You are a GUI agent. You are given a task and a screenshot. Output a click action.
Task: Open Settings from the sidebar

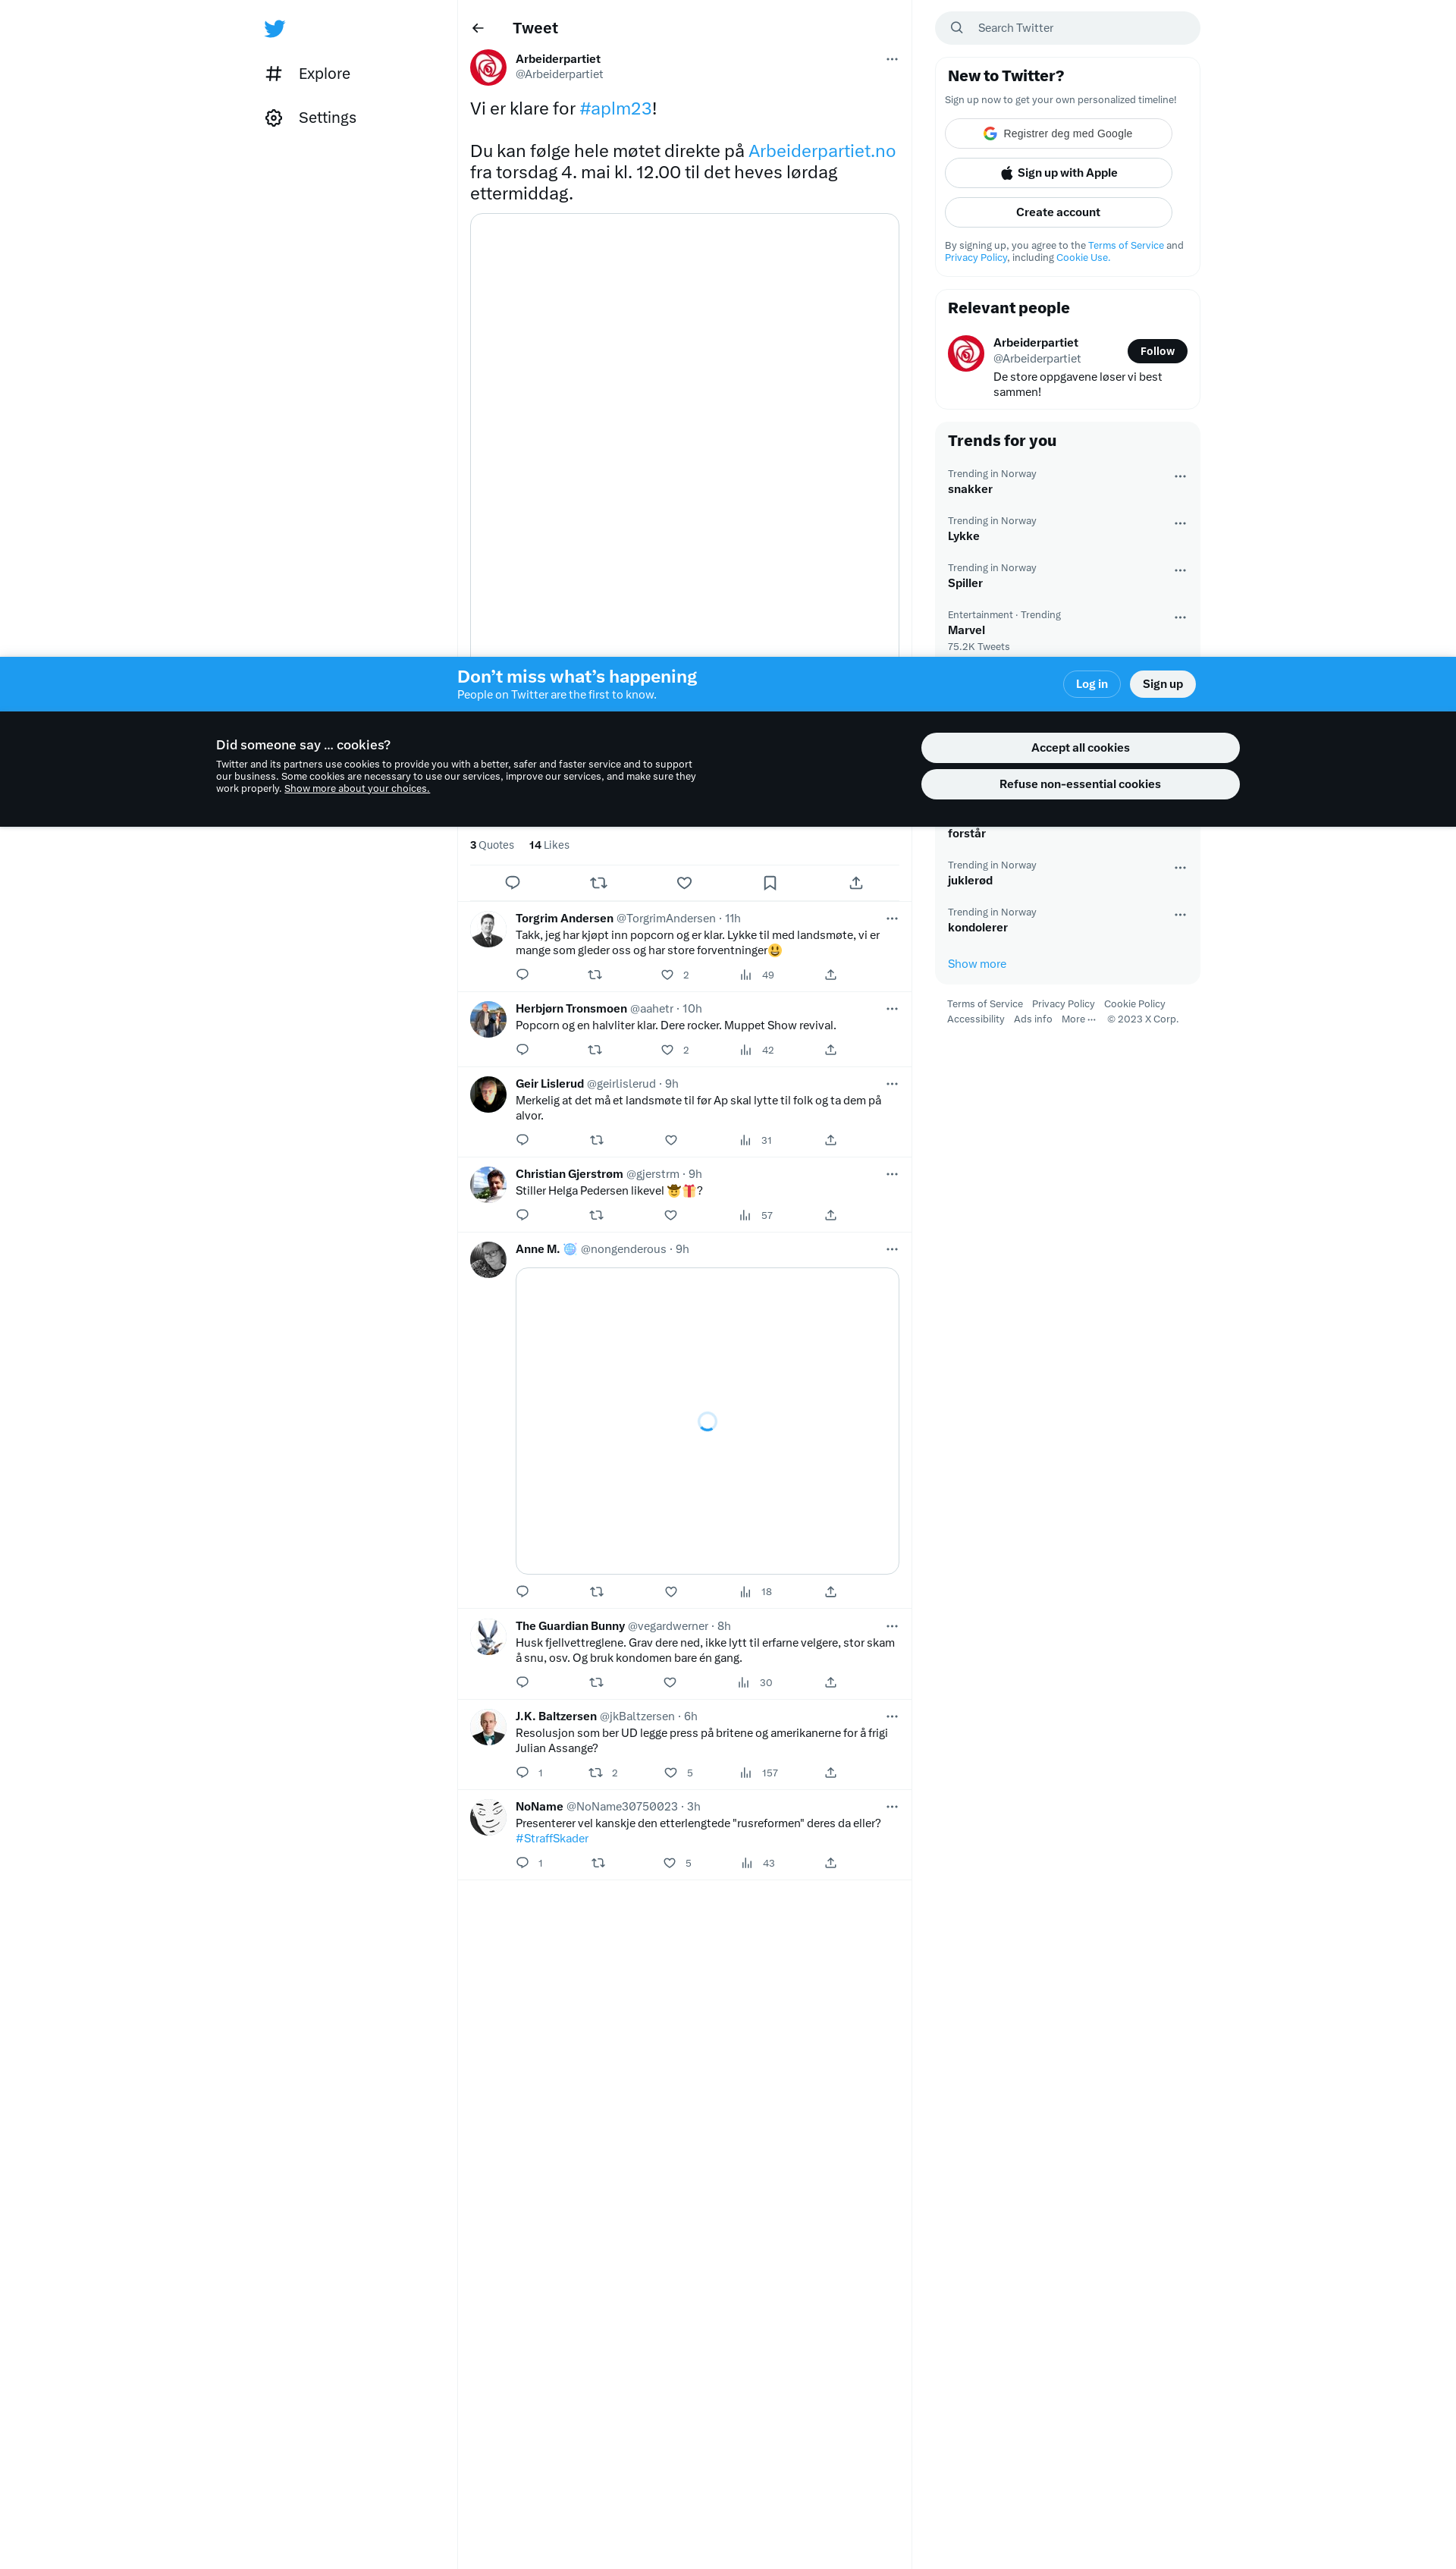(x=310, y=118)
